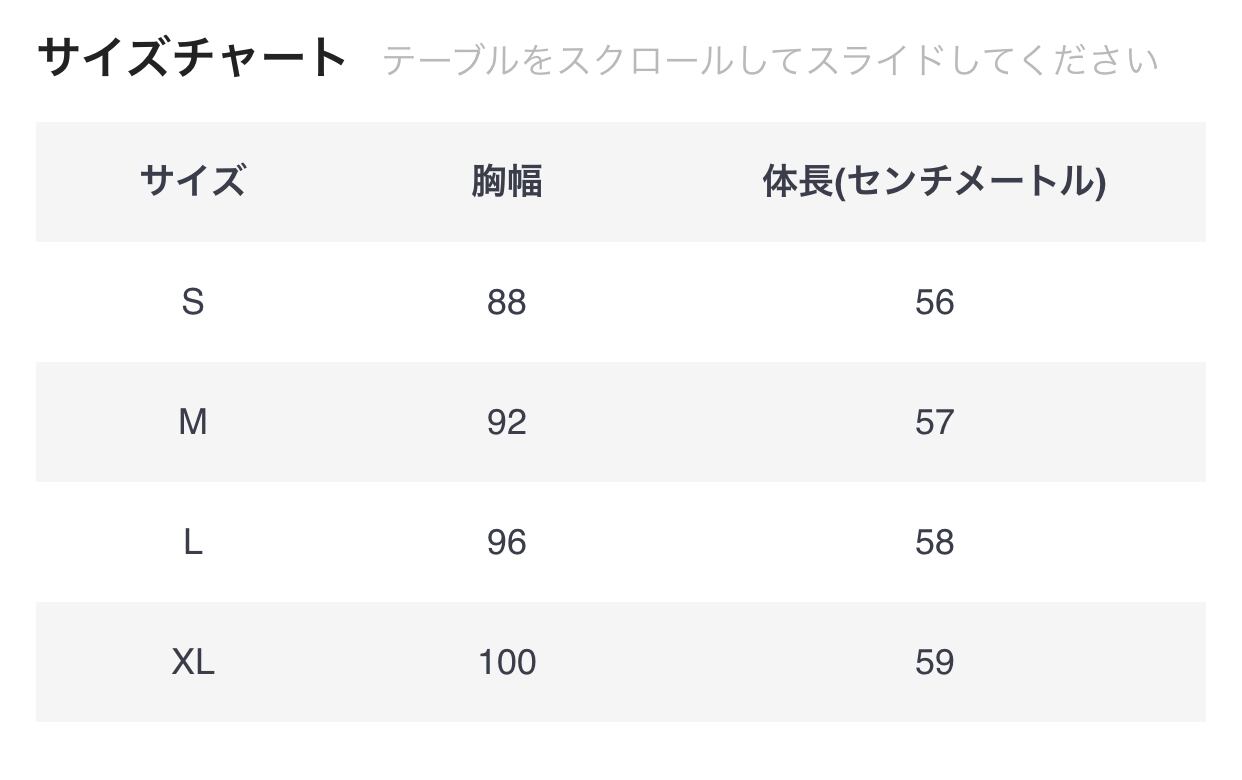Select chest width value 96
Viewport: 1242px width, 780px height.
click(506, 542)
